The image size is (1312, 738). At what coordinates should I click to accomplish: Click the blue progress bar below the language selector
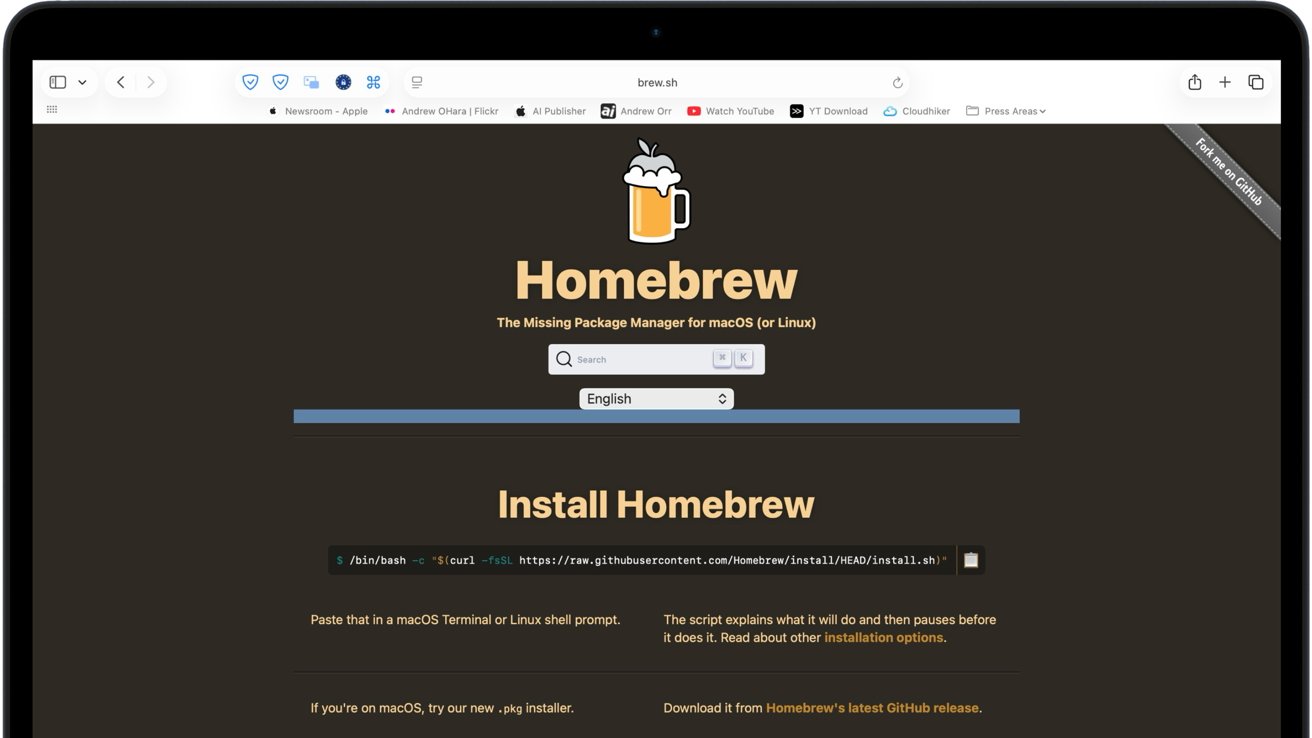(656, 416)
